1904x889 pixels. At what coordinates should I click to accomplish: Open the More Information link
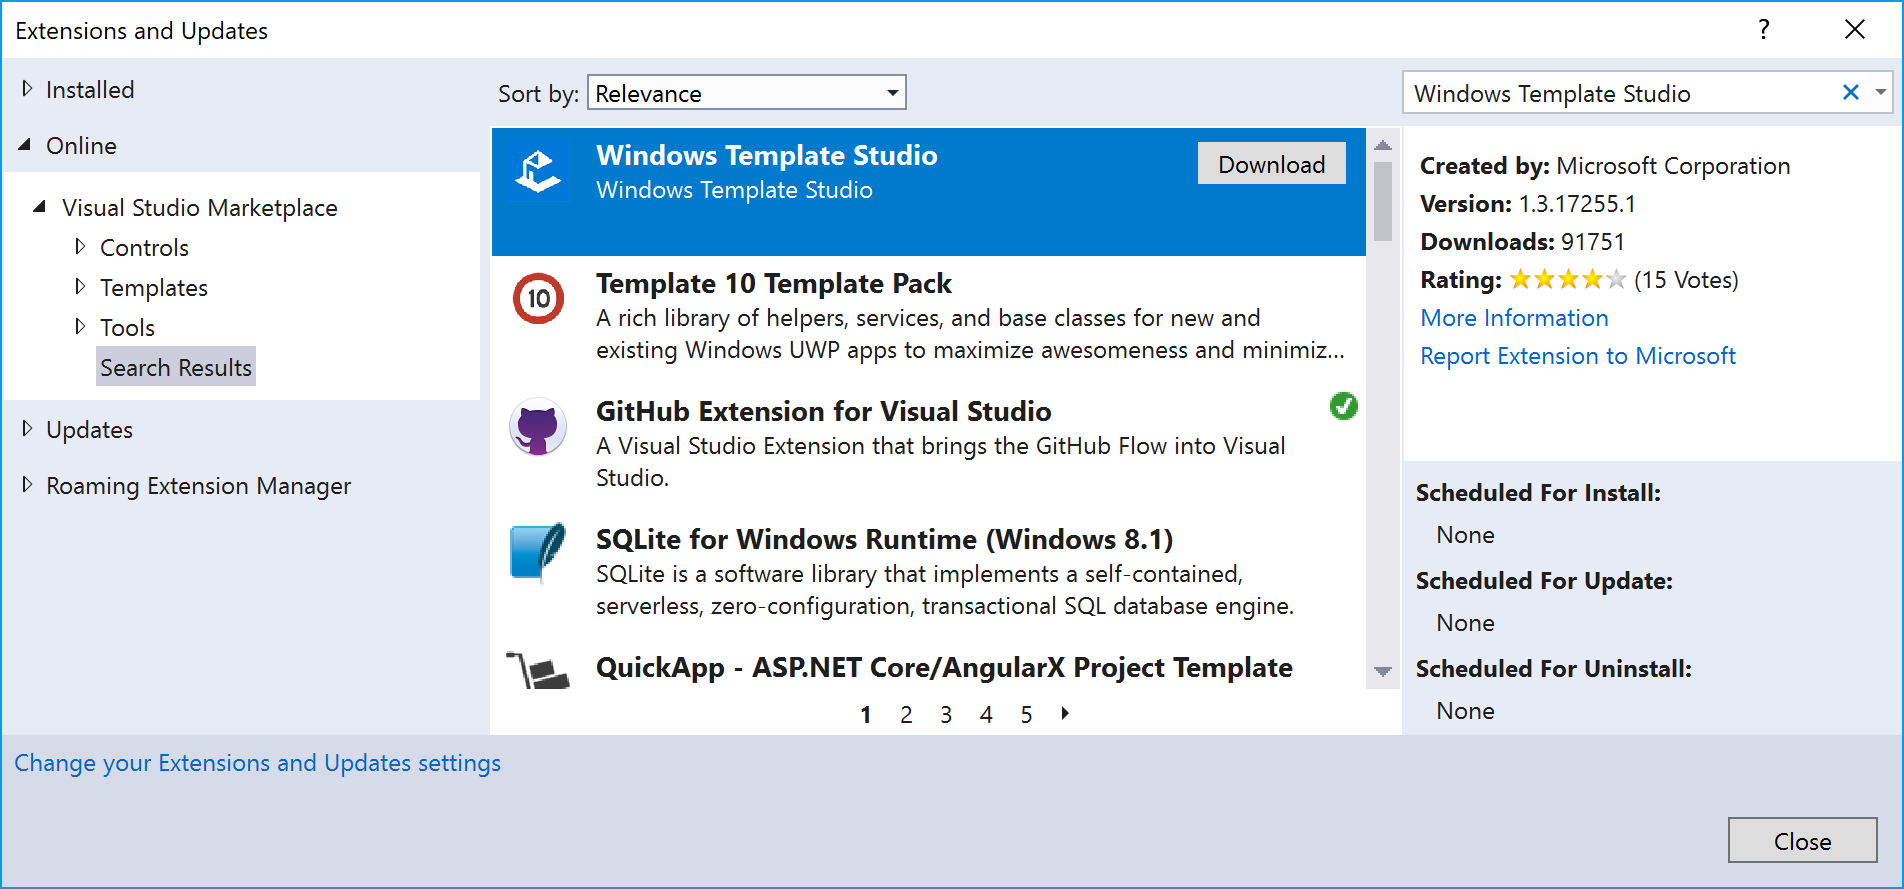pos(1514,318)
